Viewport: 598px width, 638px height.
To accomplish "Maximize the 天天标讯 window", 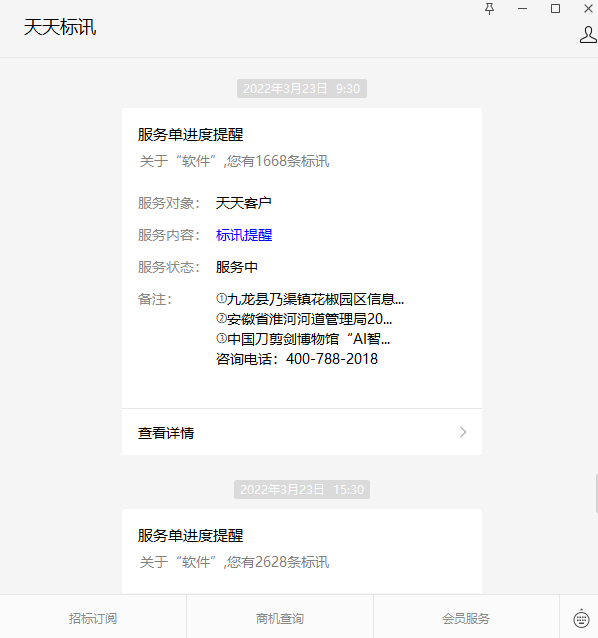I will point(555,9).
